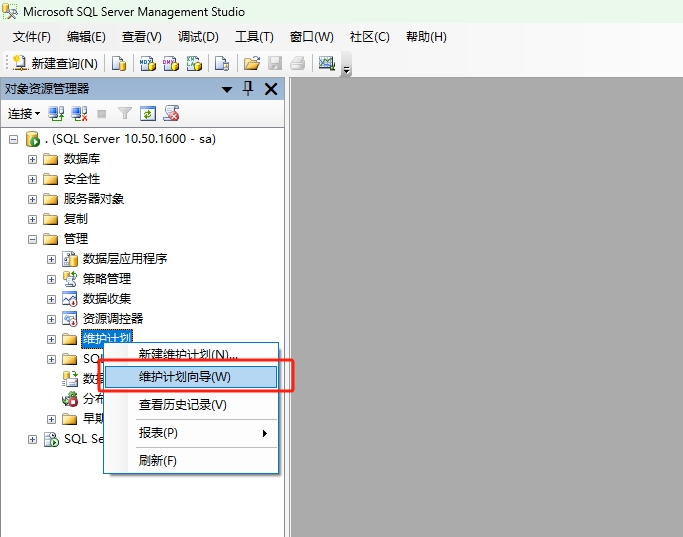Viewport: 683px width, 537px height.
Task: Open the toolbar options overflow arrow
Action: click(x=347, y=69)
